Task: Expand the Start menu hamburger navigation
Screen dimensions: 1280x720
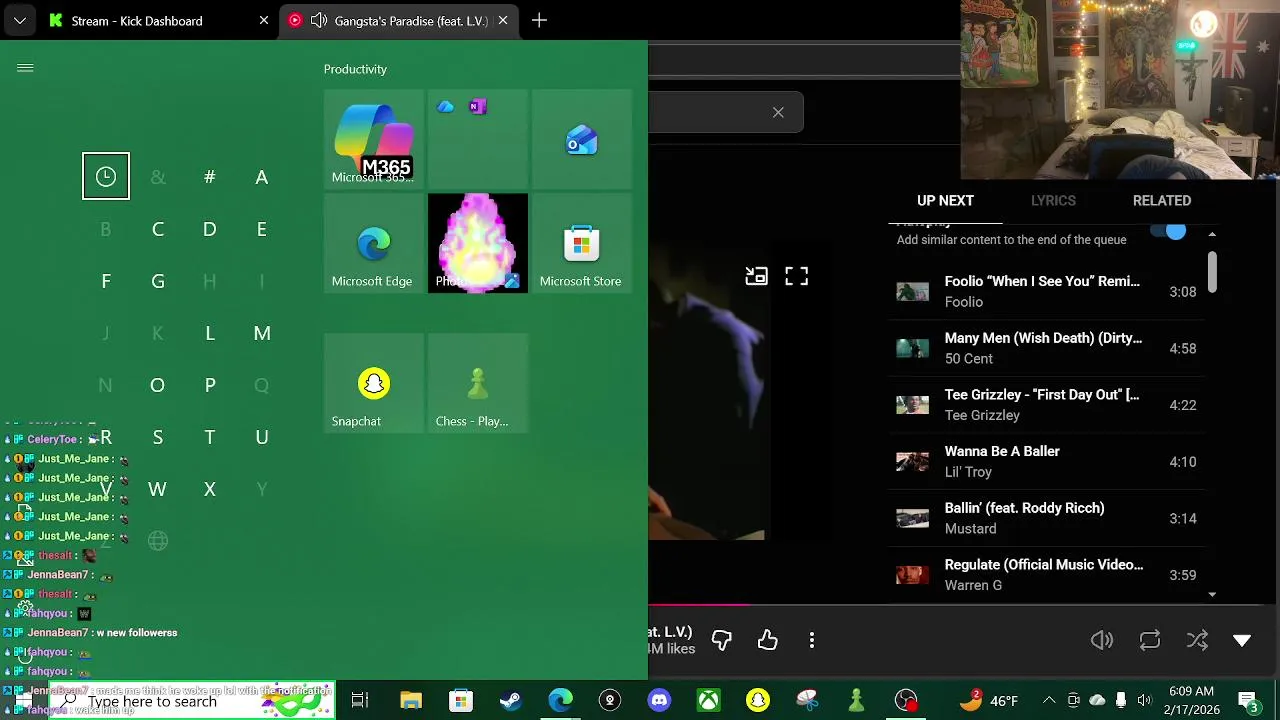Action: pyautogui.click(x=25, y=68)
